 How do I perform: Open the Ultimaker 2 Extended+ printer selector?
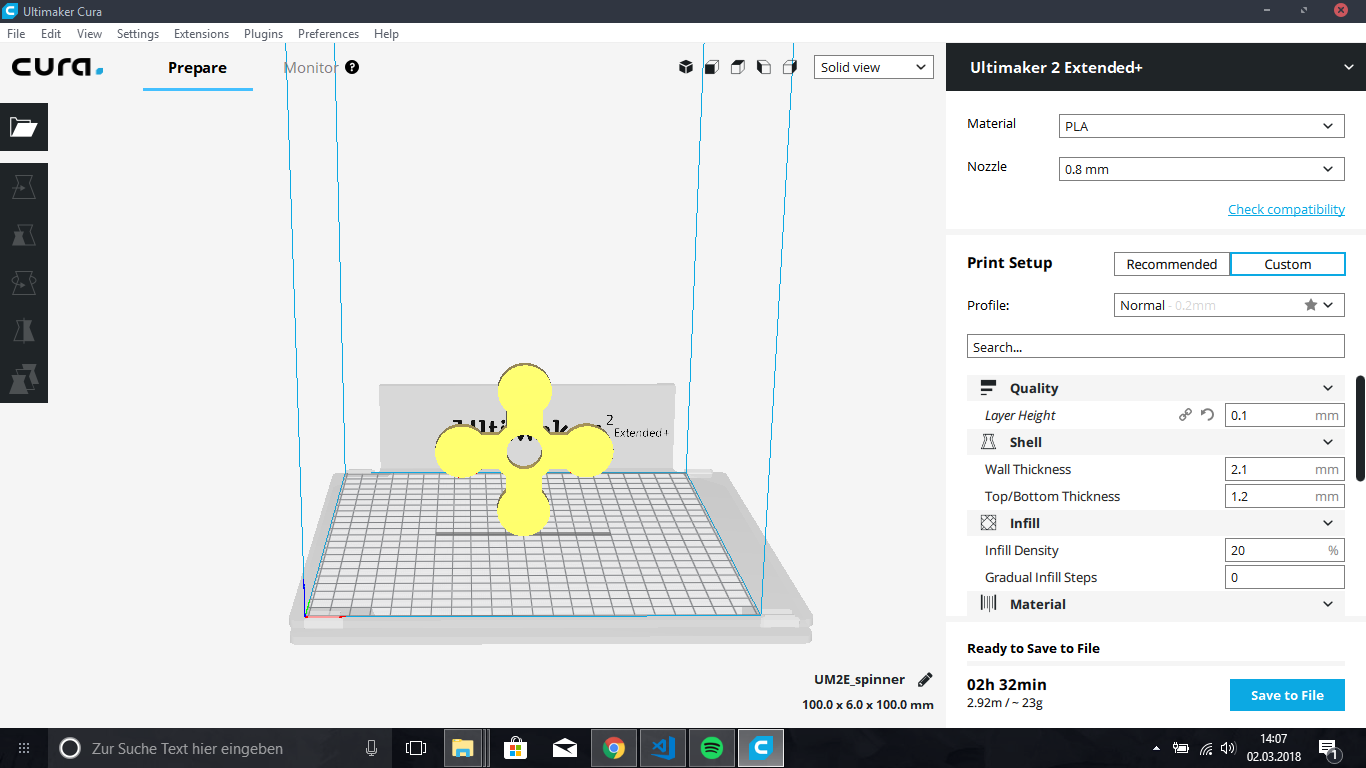(1156, 67)
